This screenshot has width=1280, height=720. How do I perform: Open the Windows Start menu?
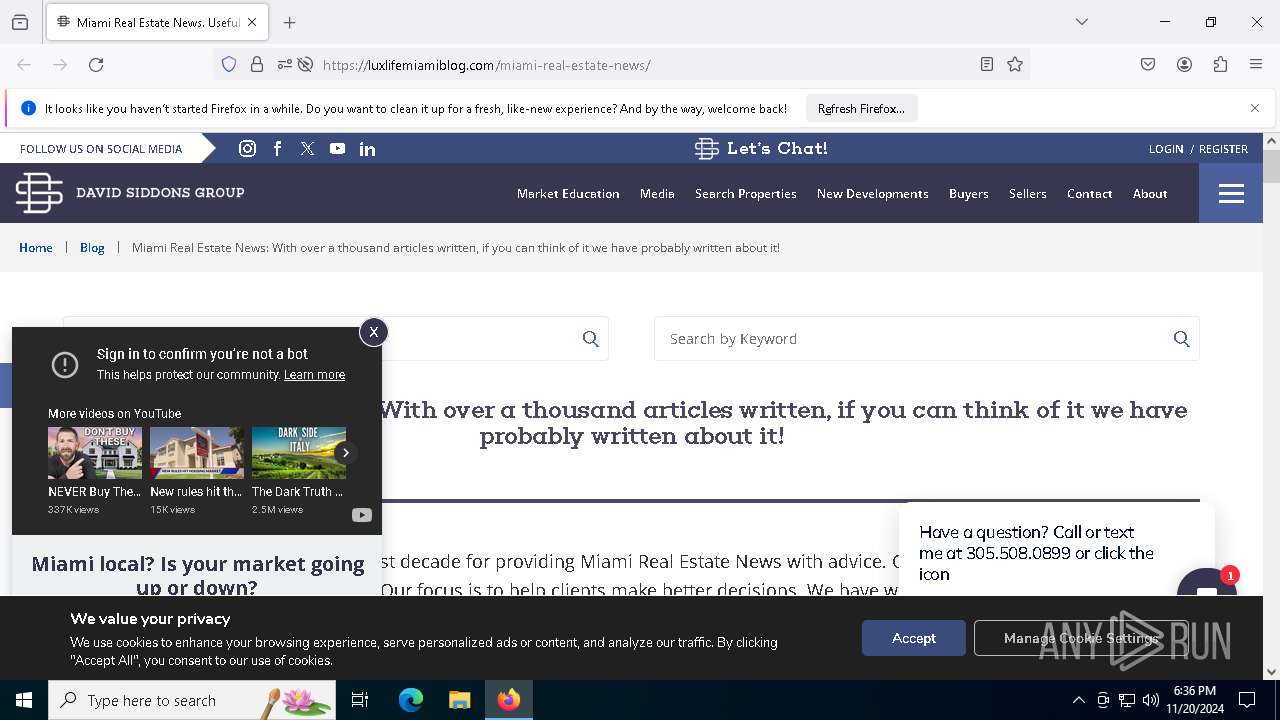pyautogui.click(x=24, y=700)
